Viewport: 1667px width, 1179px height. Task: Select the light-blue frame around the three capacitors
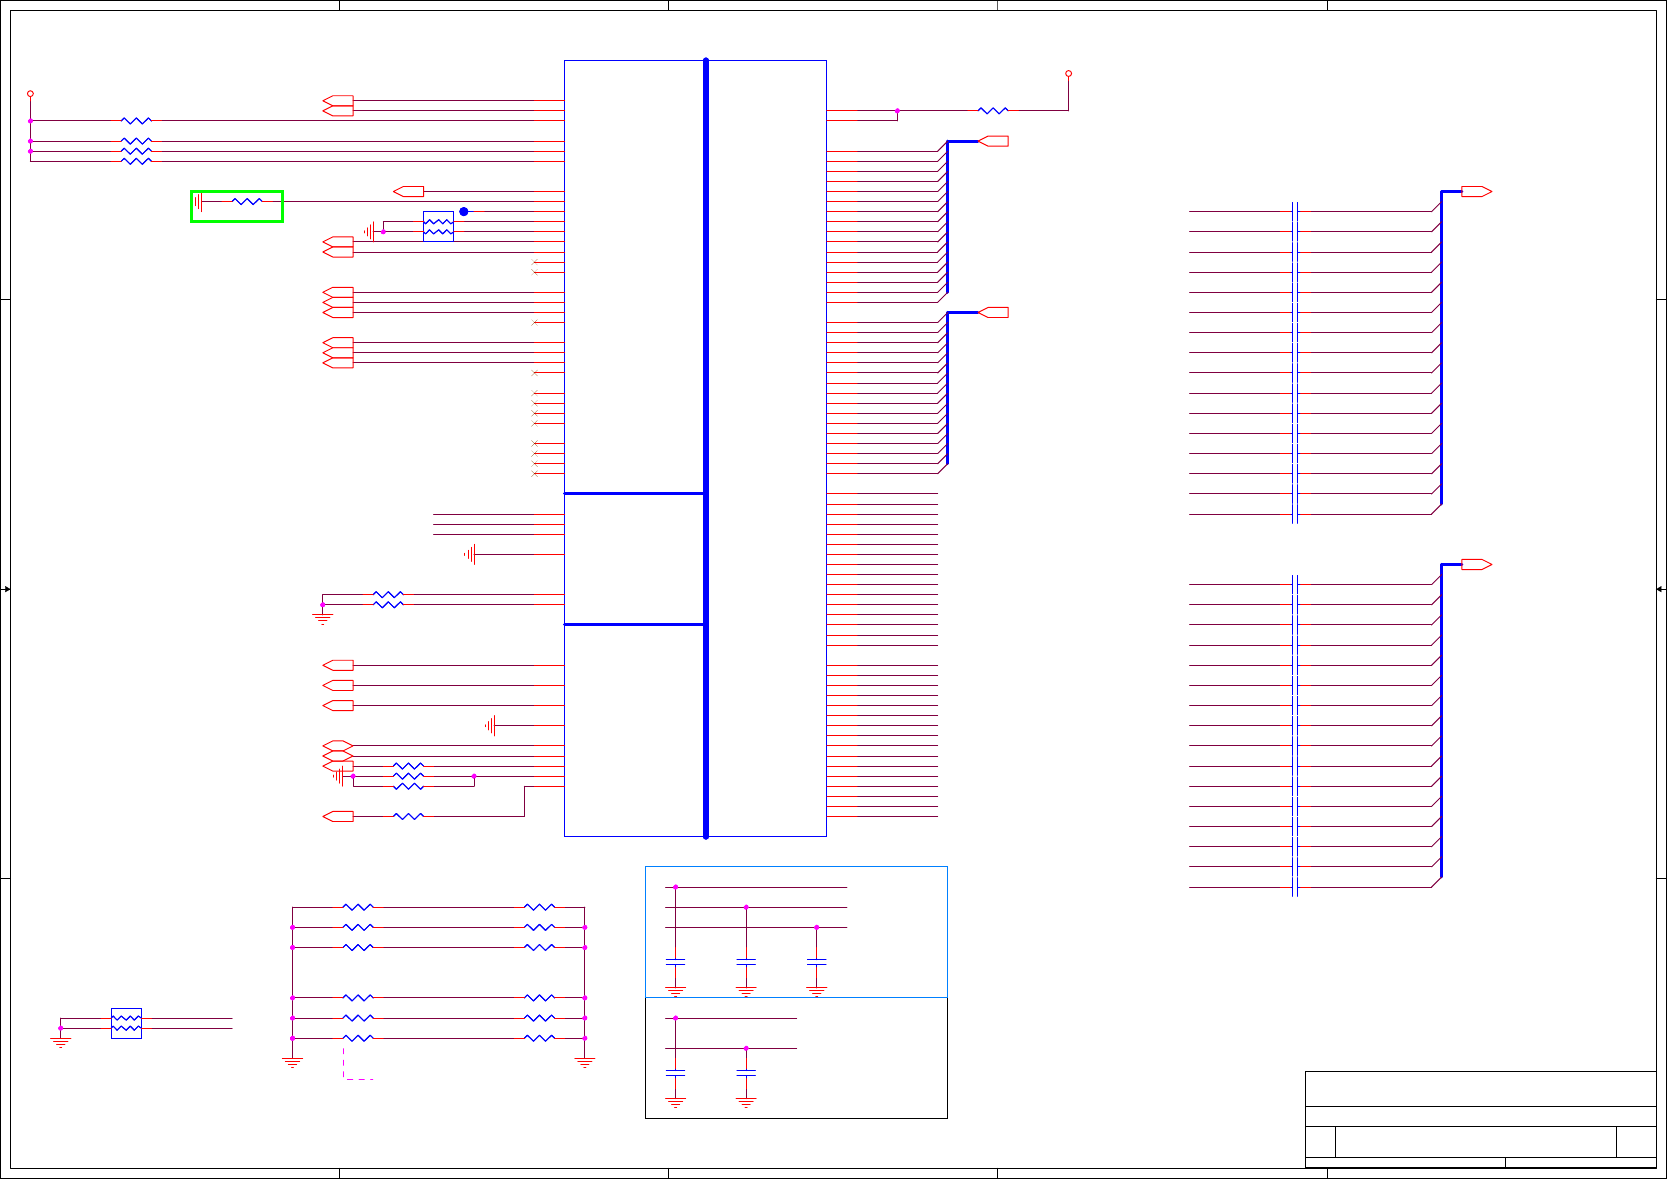click(x=796, y=932)
